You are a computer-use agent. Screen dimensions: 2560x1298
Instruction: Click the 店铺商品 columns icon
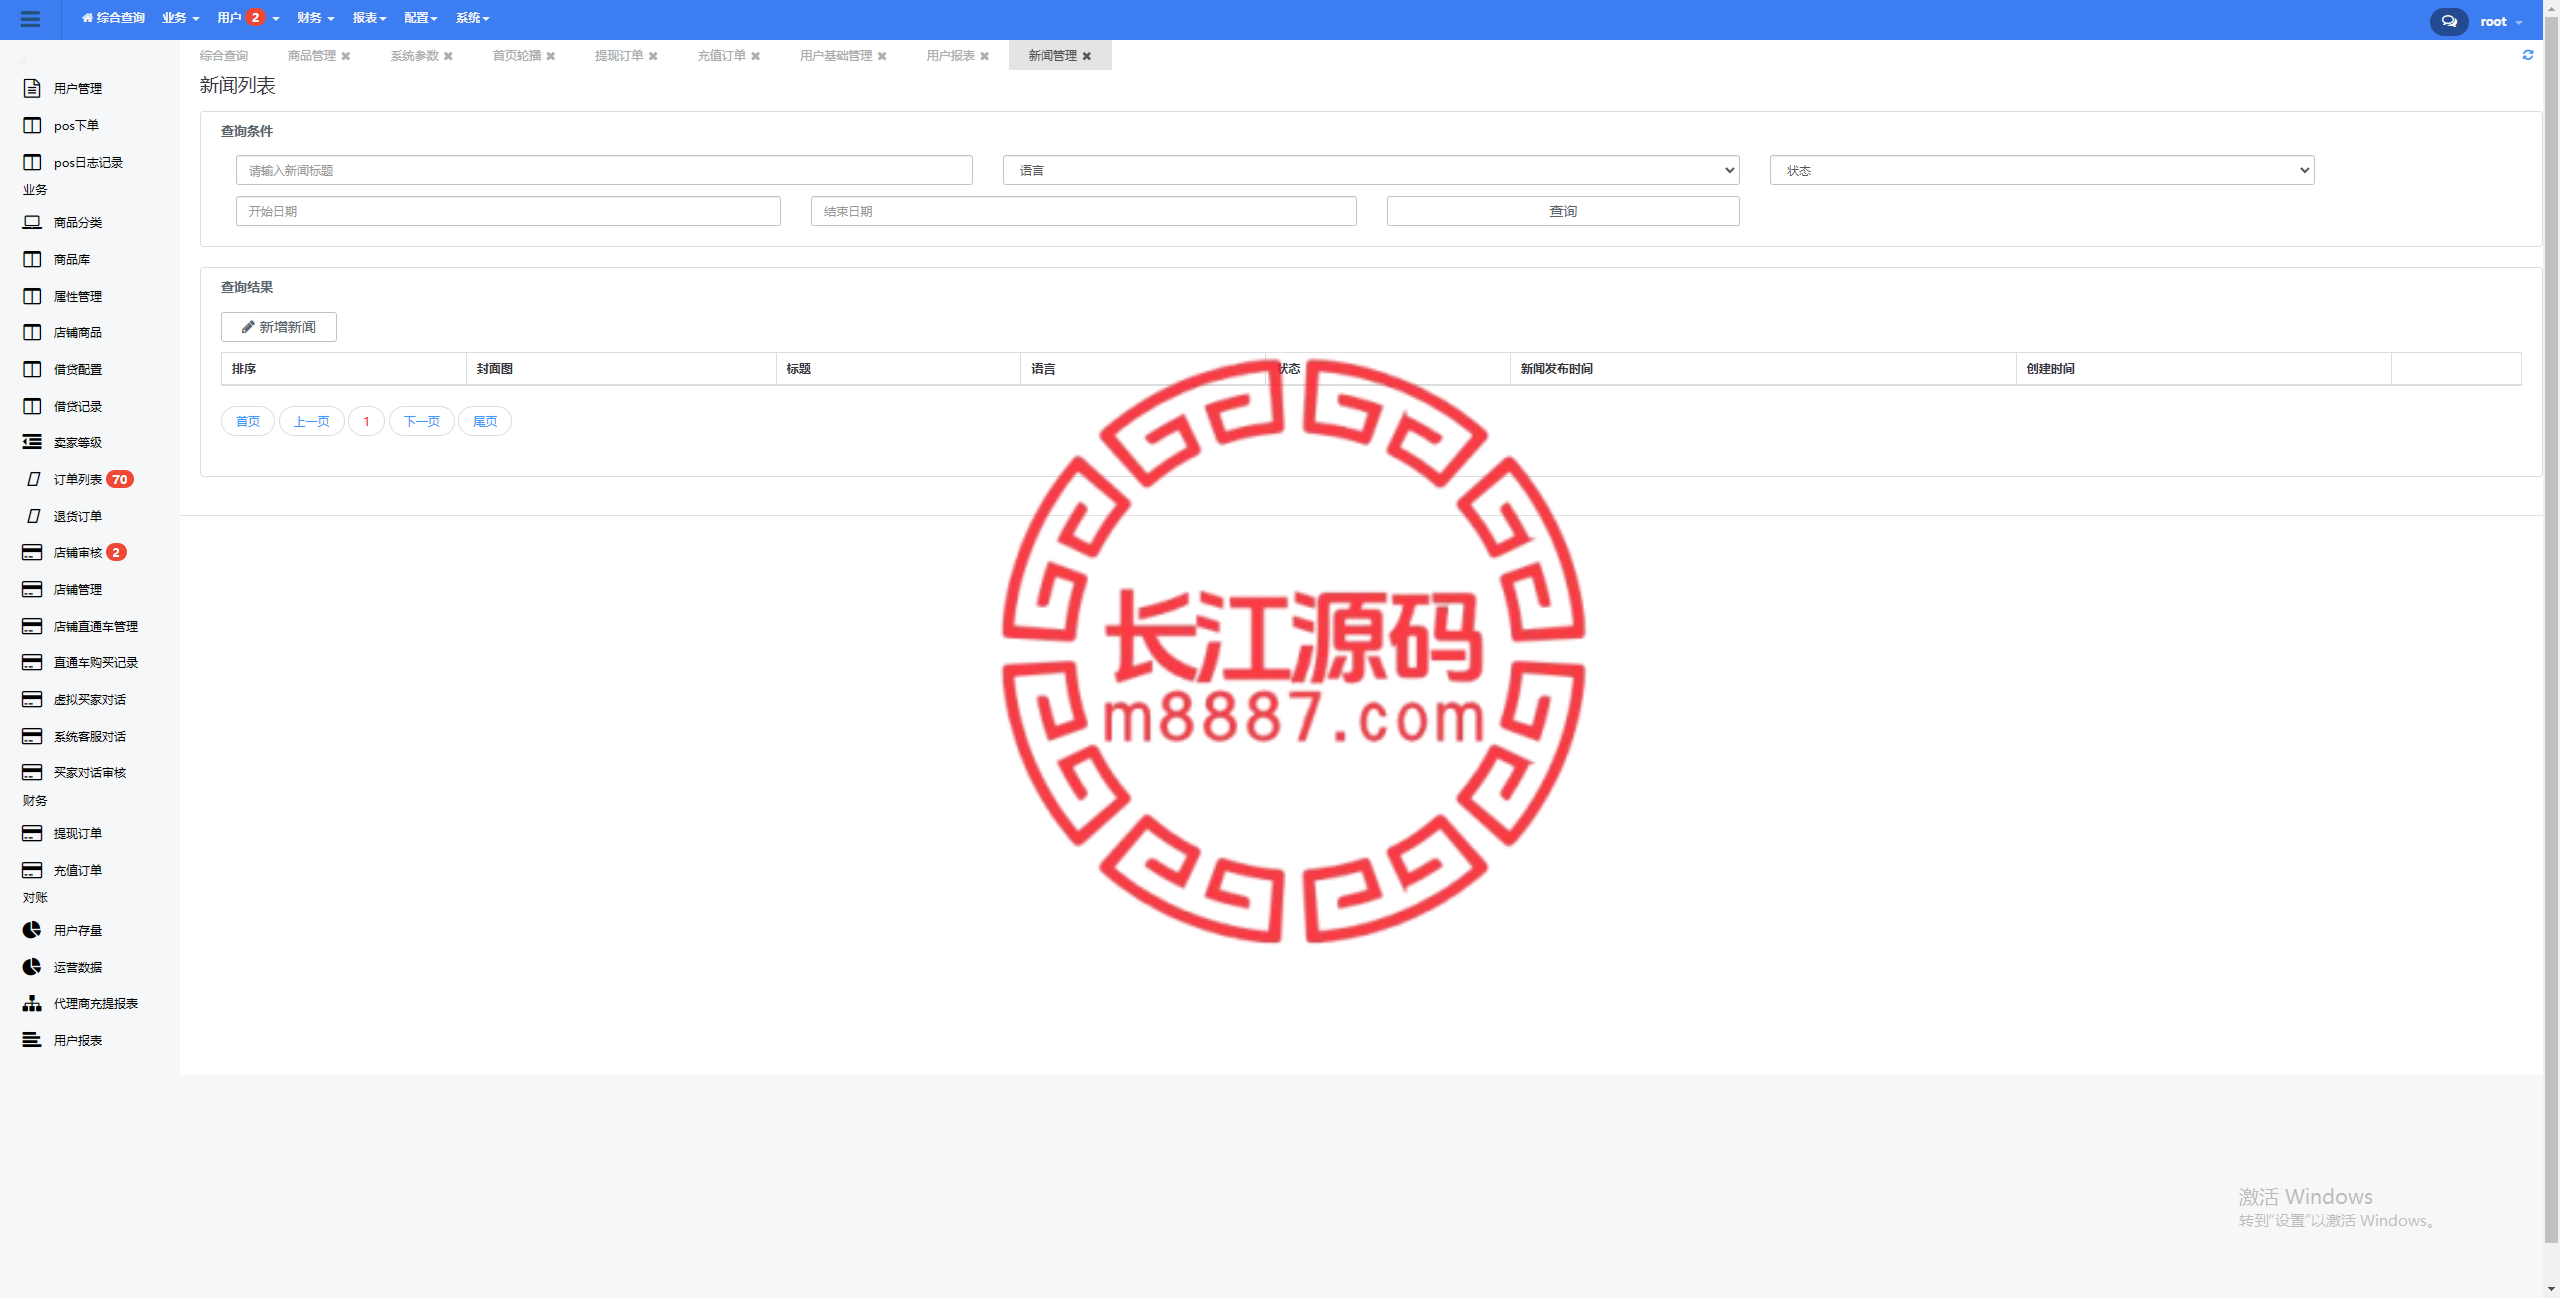click(x=32, y=332)
